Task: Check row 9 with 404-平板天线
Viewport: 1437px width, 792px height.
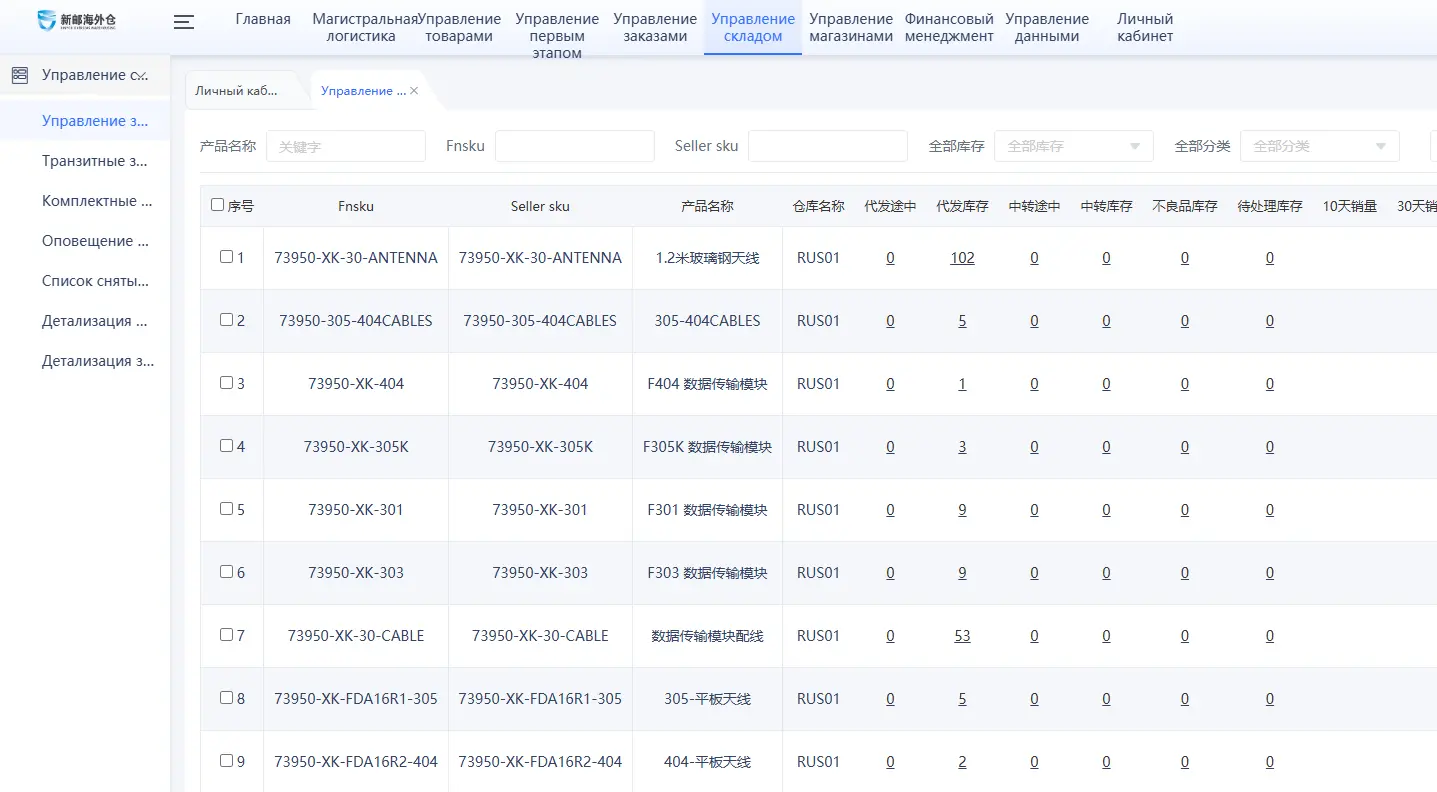Action: click(227, 761)
